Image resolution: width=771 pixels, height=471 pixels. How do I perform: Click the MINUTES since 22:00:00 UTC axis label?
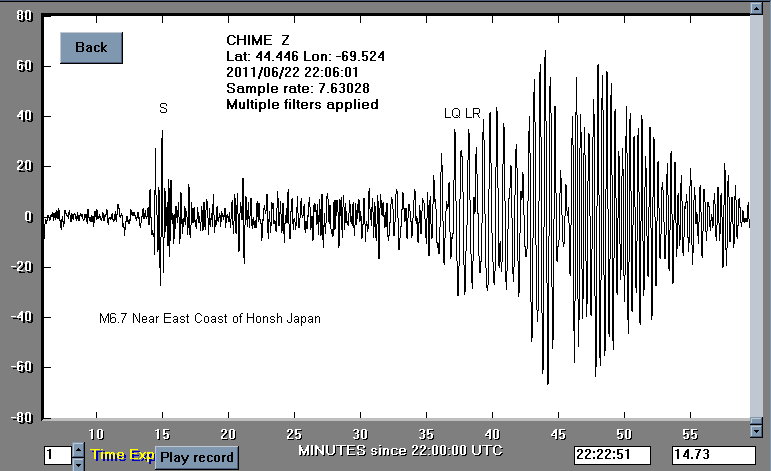click(x=399, y=450)
